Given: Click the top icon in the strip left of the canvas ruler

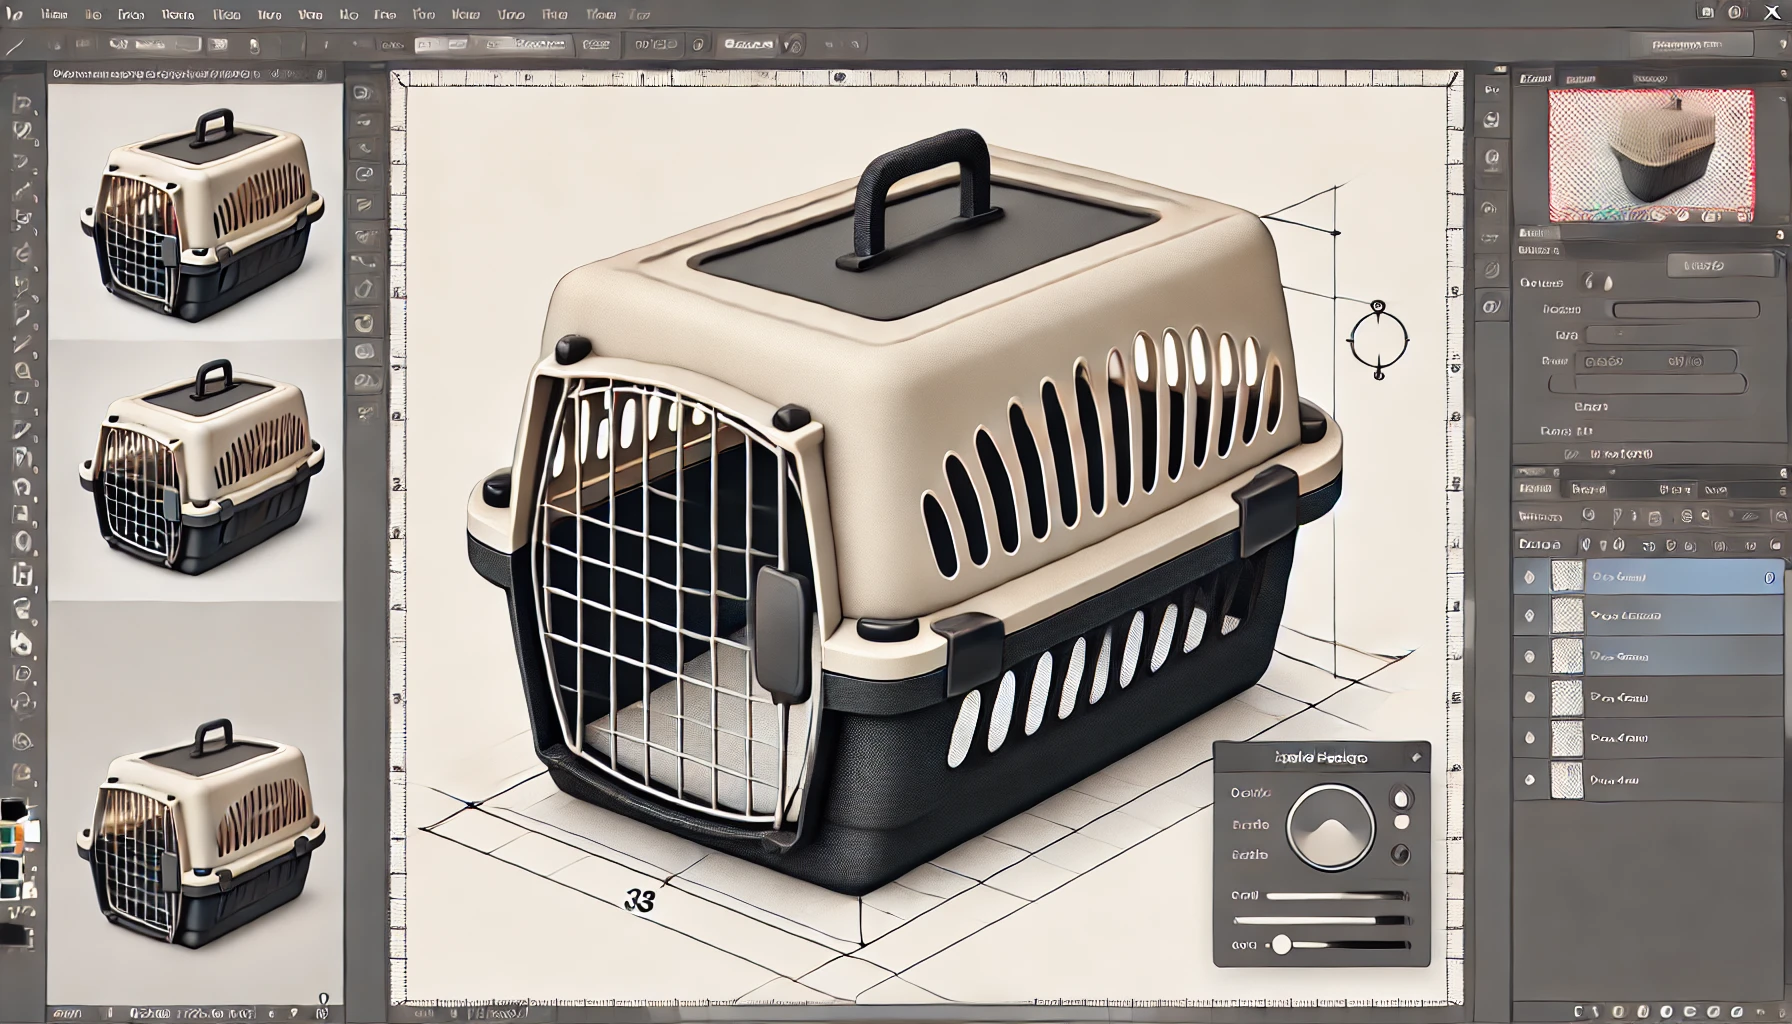Looking at the screenshot, I should click(x=363, y=93).
